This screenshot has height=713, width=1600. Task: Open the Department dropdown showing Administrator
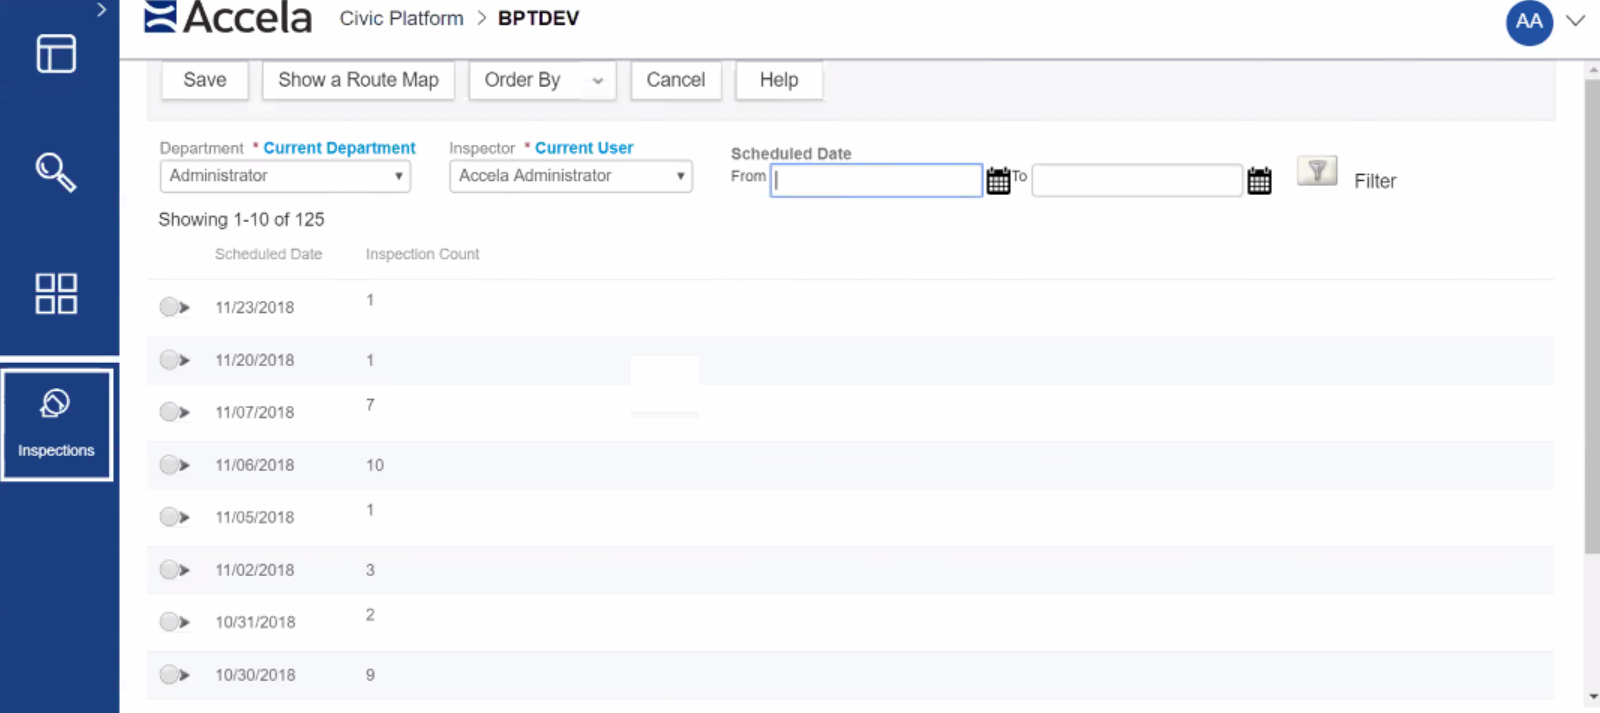click(285, 176)
